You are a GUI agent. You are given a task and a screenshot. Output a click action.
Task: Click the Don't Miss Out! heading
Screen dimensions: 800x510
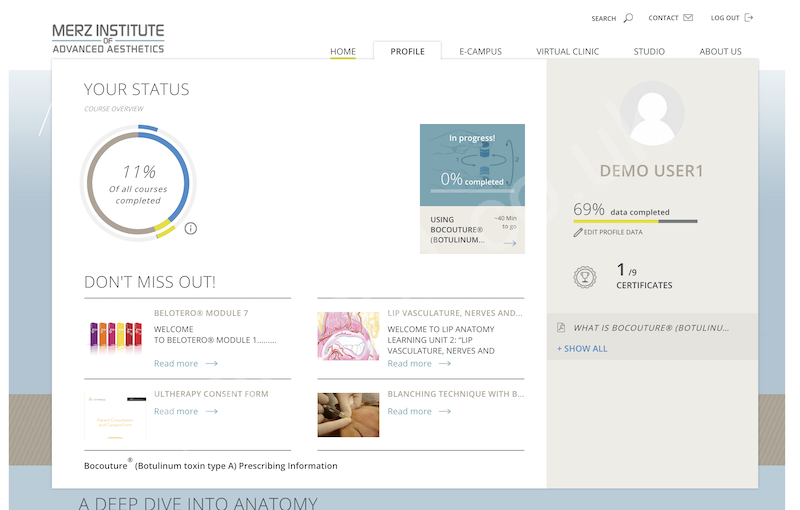[150, 282]
